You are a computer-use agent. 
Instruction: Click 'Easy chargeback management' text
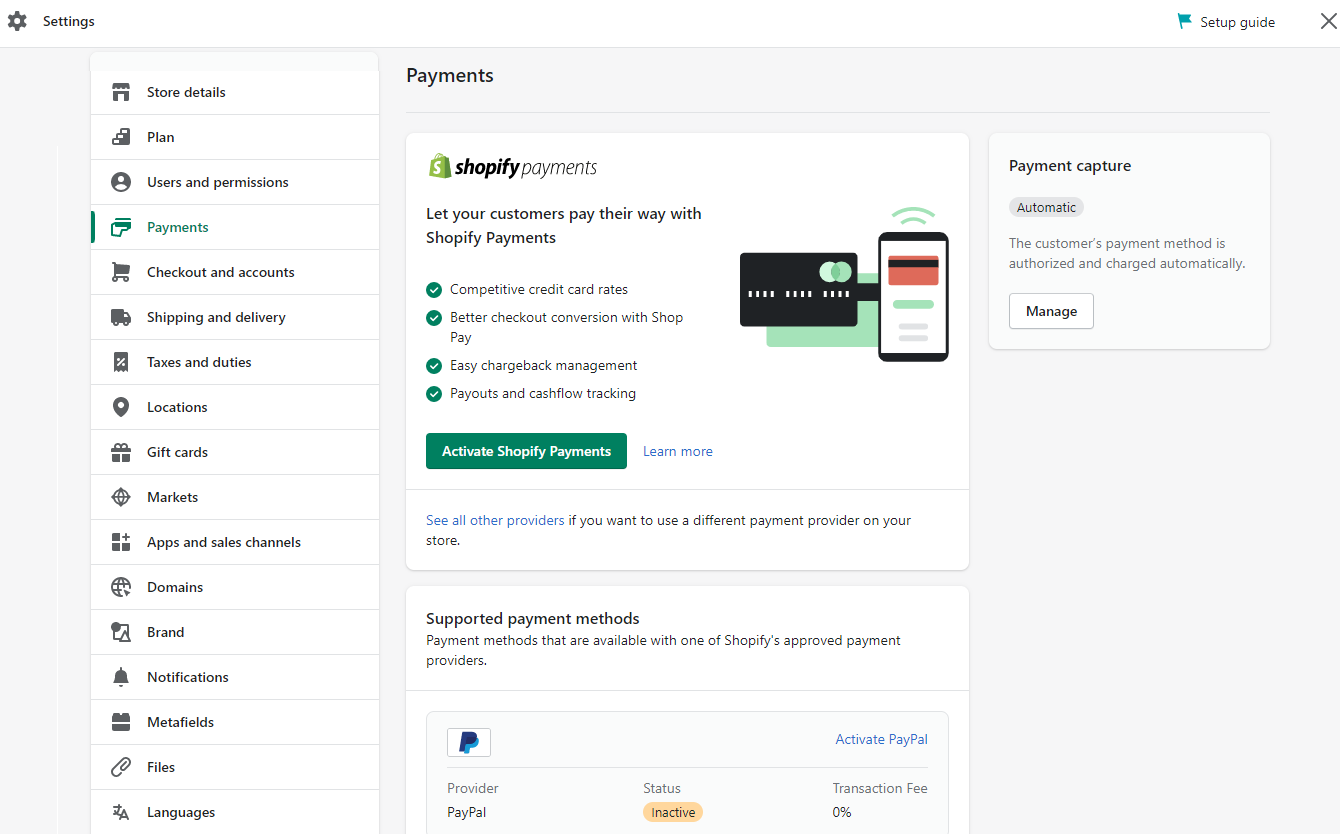click(543, 365)
